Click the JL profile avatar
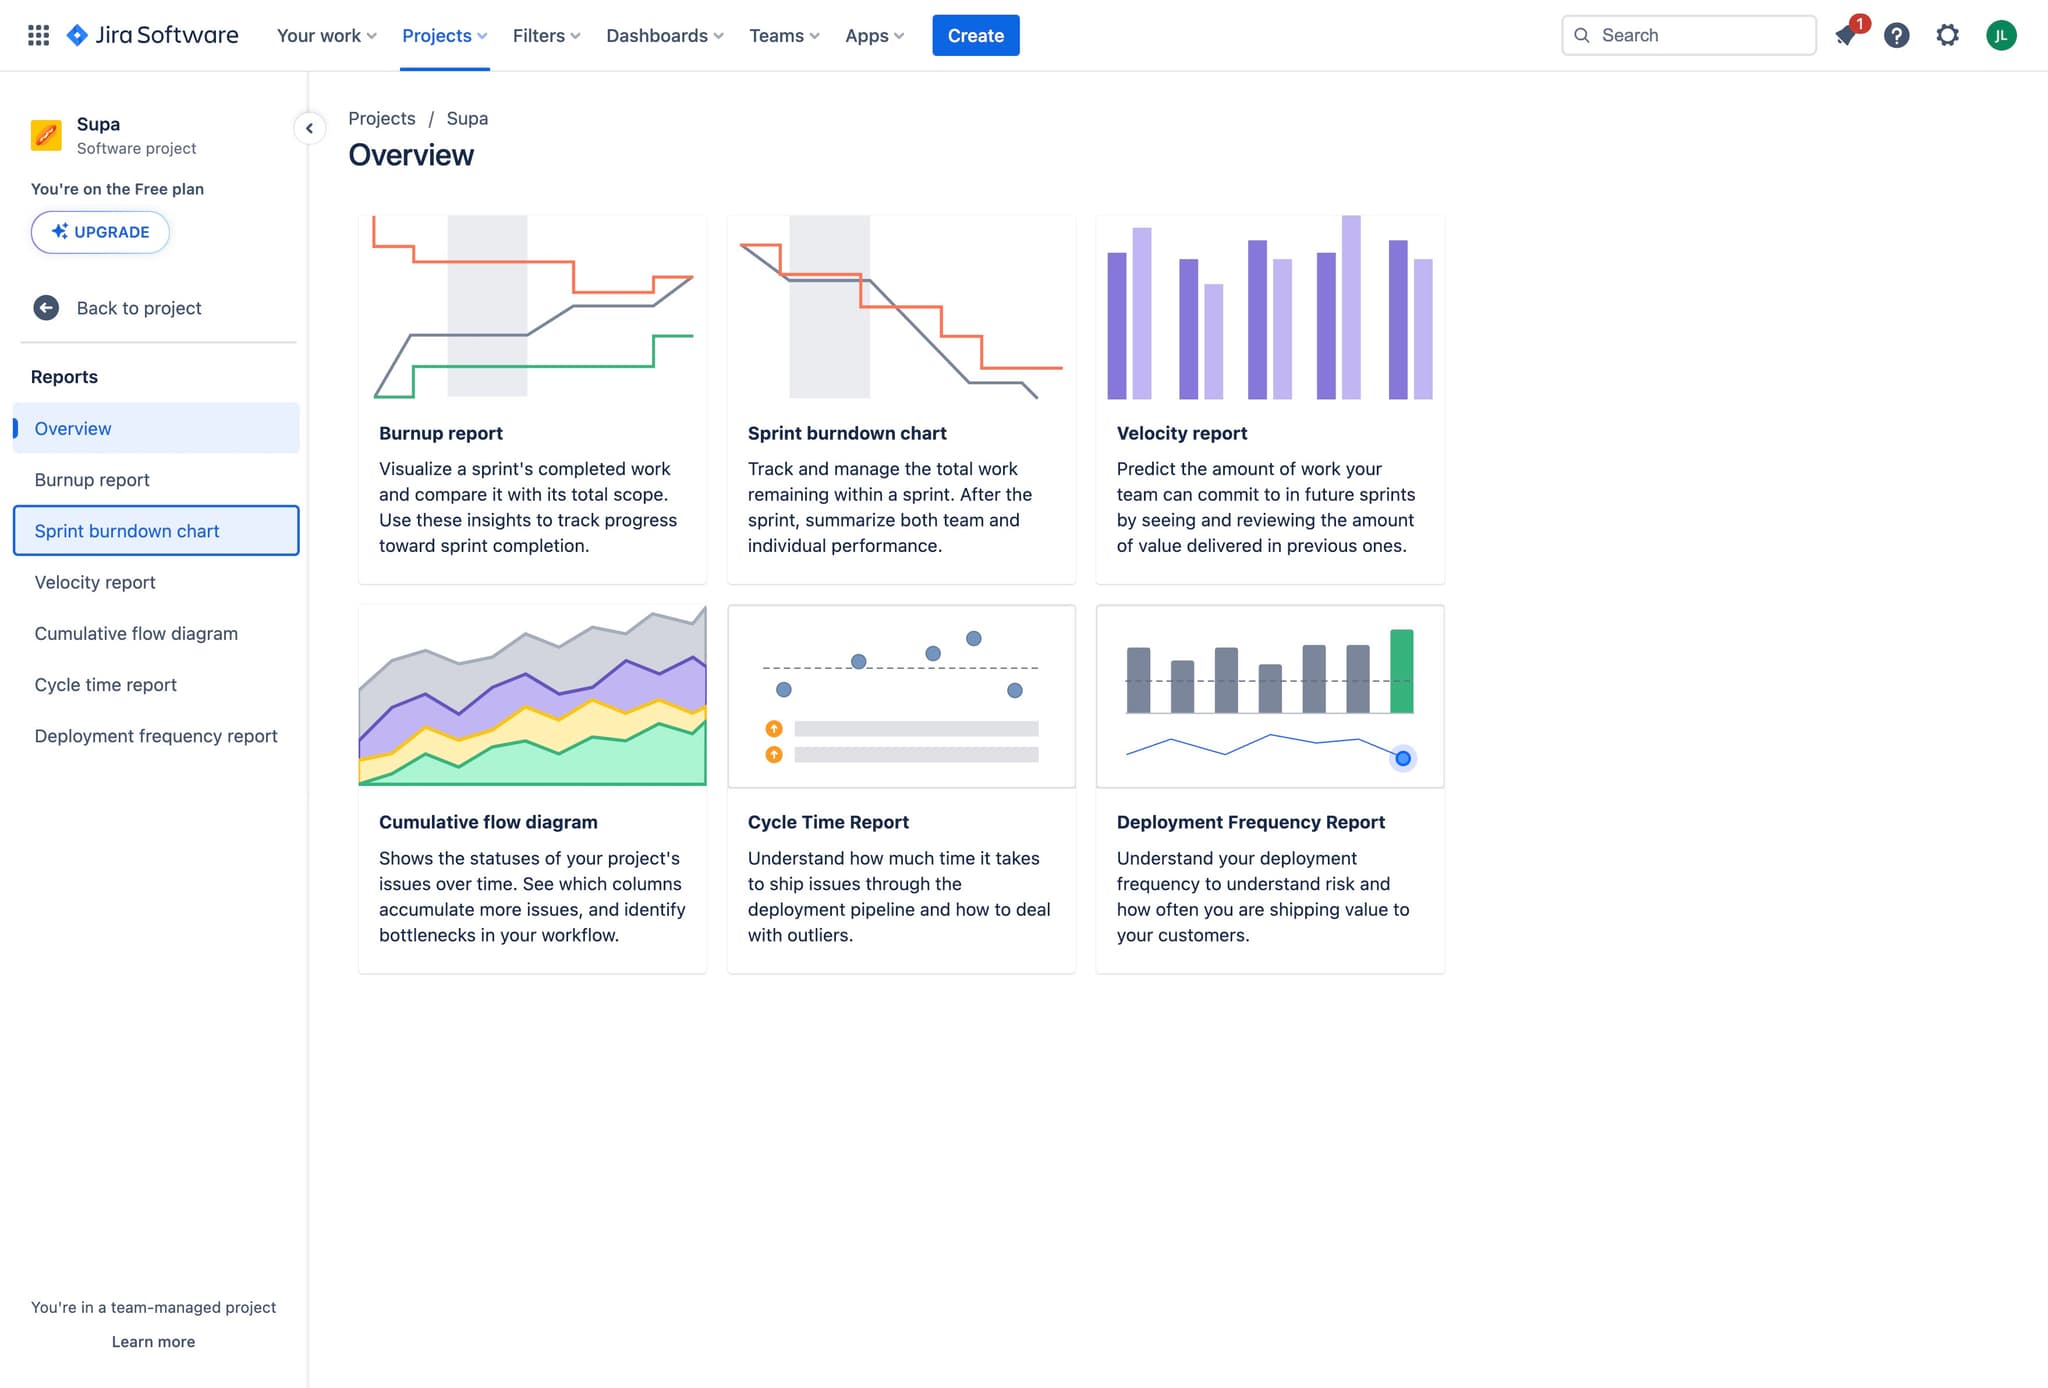 click(2000, 35)
